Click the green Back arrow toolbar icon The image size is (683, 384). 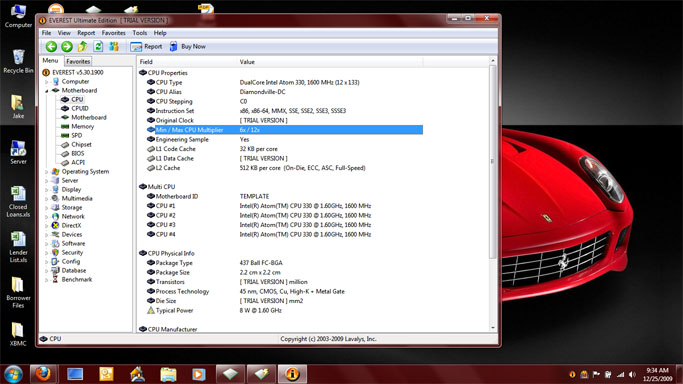click(51, 46)
